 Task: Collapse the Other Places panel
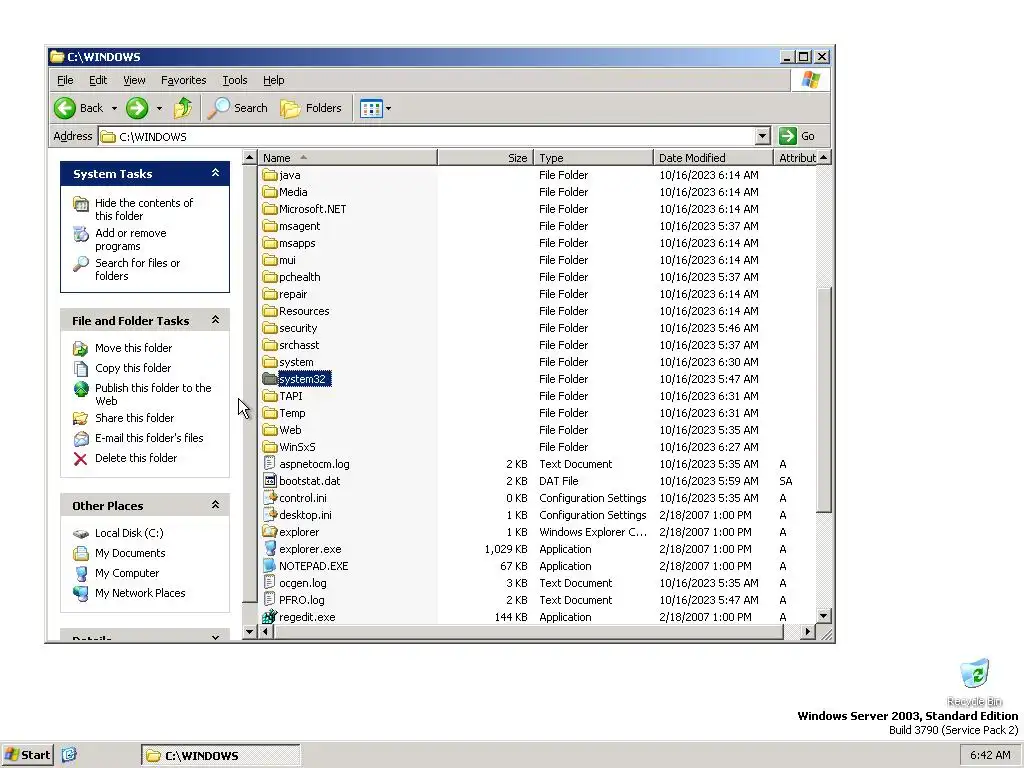216,505
